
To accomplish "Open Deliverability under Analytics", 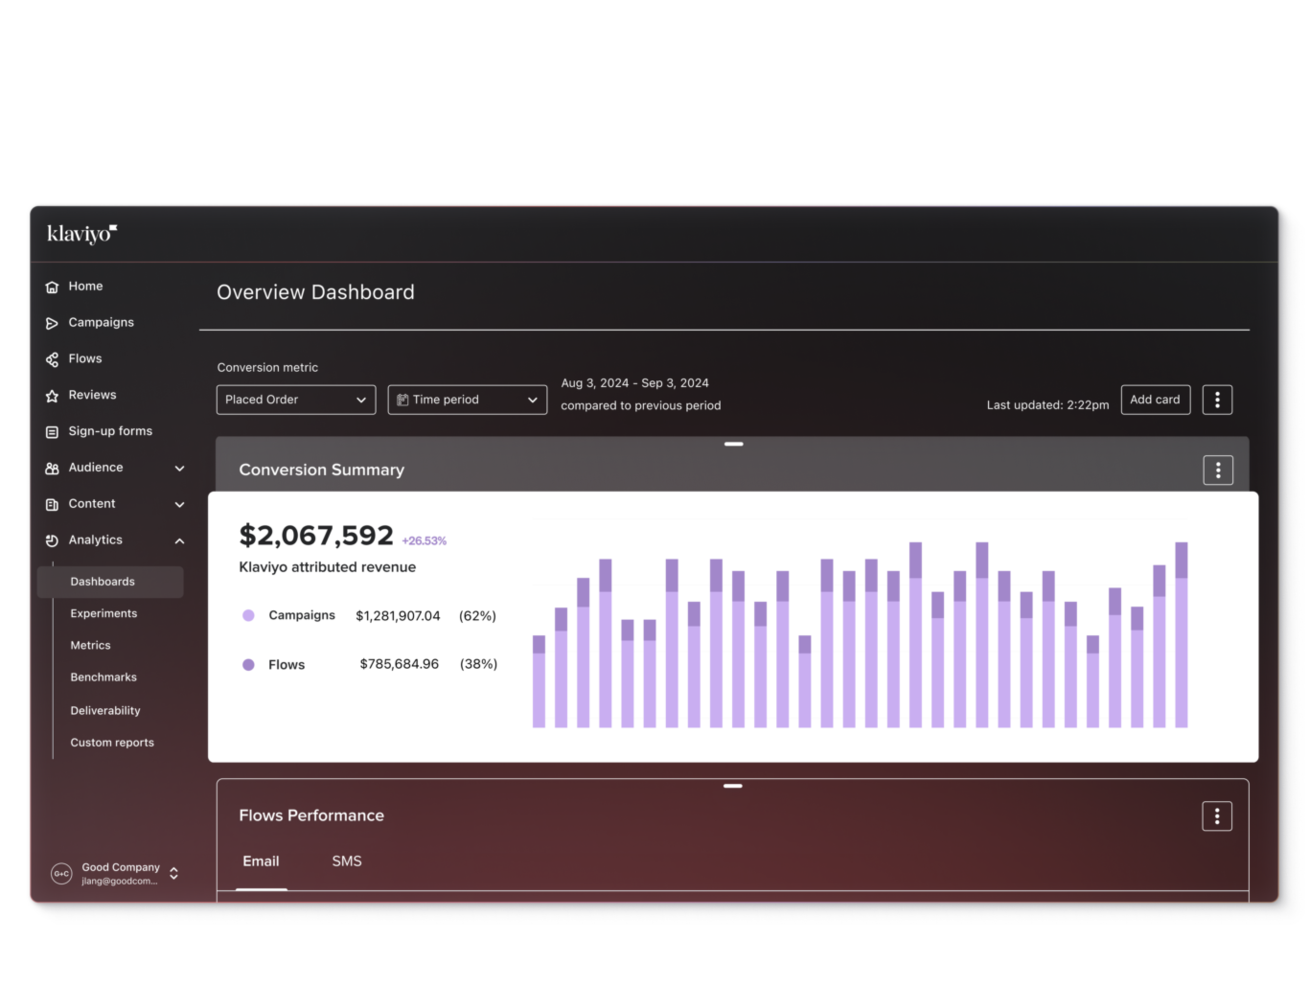I will [105, 711].
